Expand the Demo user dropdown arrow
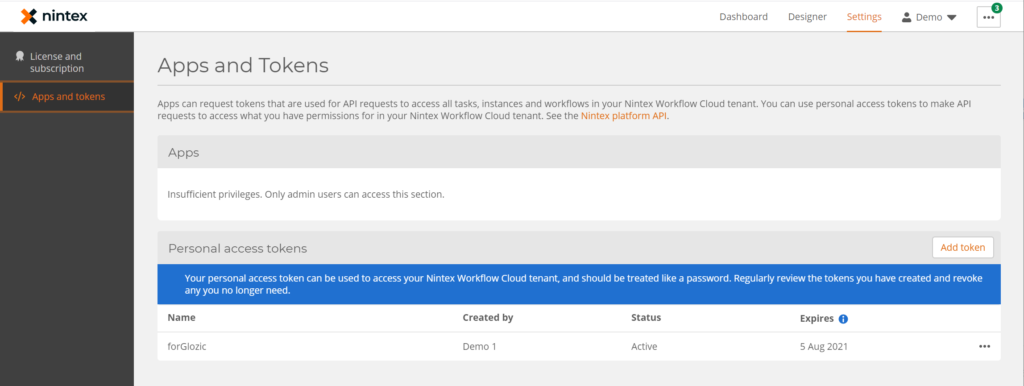Screen dimensions: 1024x386 click(x=952, y=18)
